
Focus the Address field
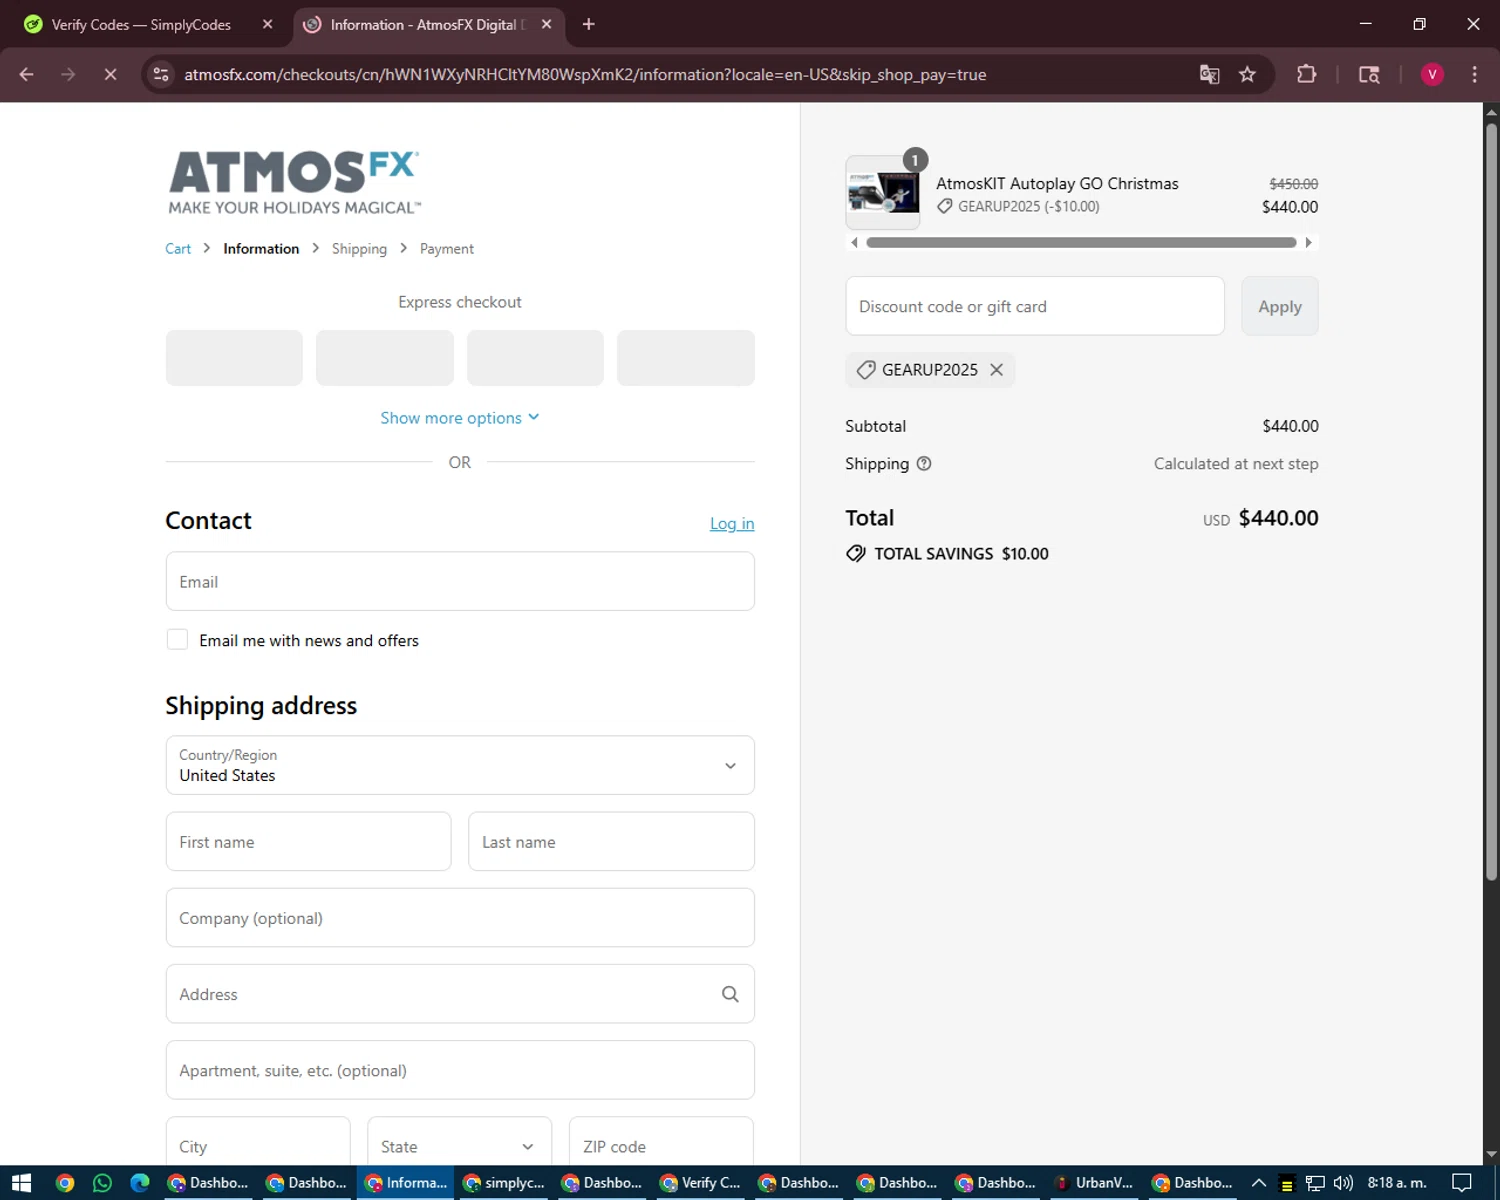460,994
